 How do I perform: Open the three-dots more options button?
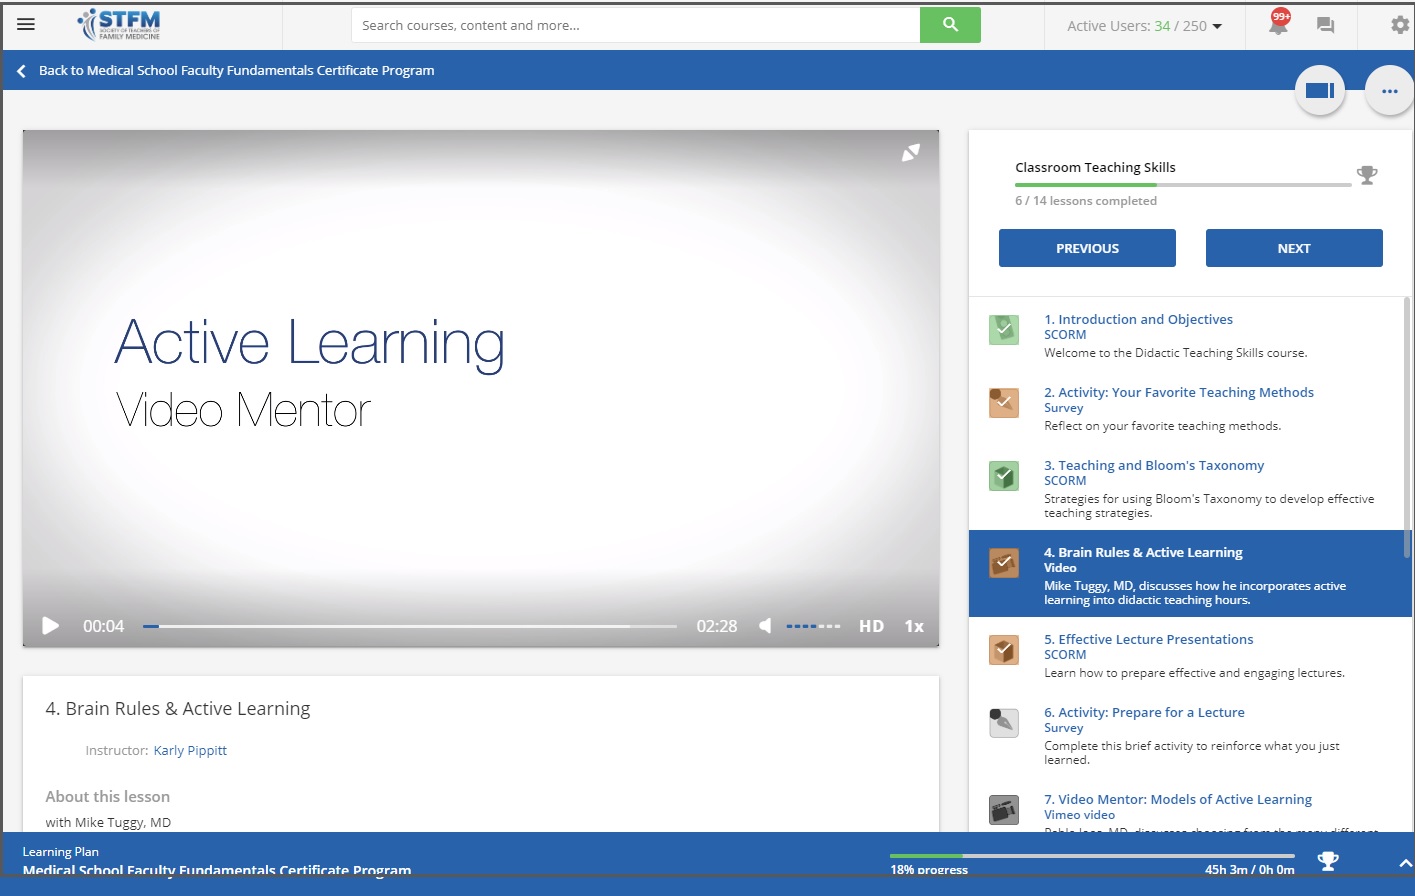tap(1390, 91)
